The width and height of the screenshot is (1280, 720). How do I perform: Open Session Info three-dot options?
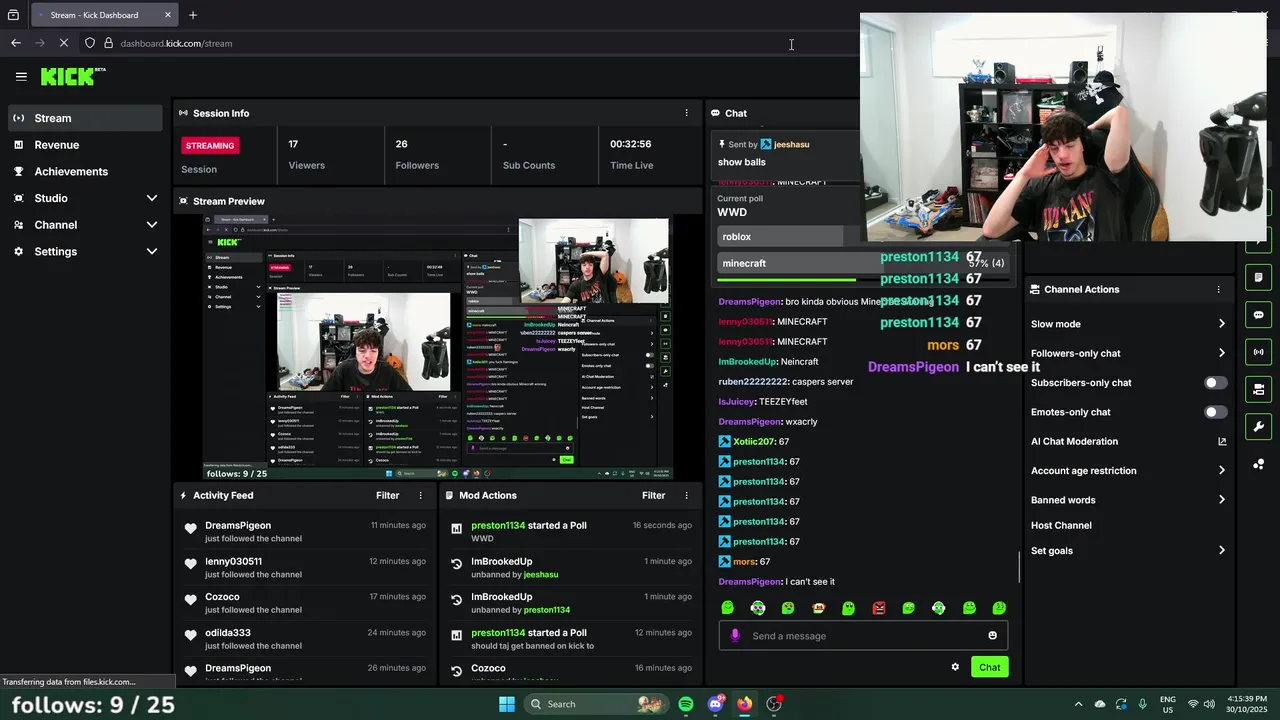pyautogui.click(x=686, y=113)
